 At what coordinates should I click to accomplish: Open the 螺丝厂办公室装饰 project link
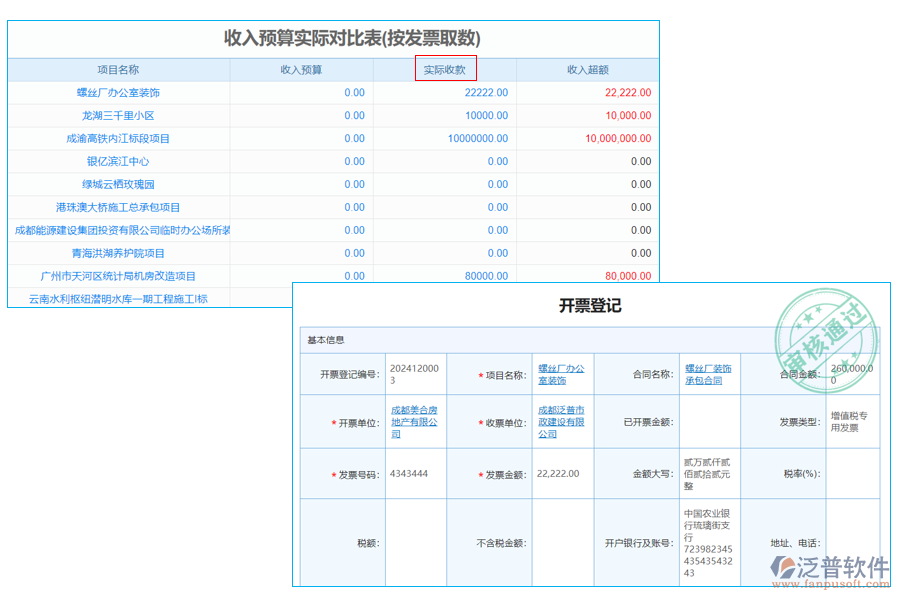pos(118,92)
